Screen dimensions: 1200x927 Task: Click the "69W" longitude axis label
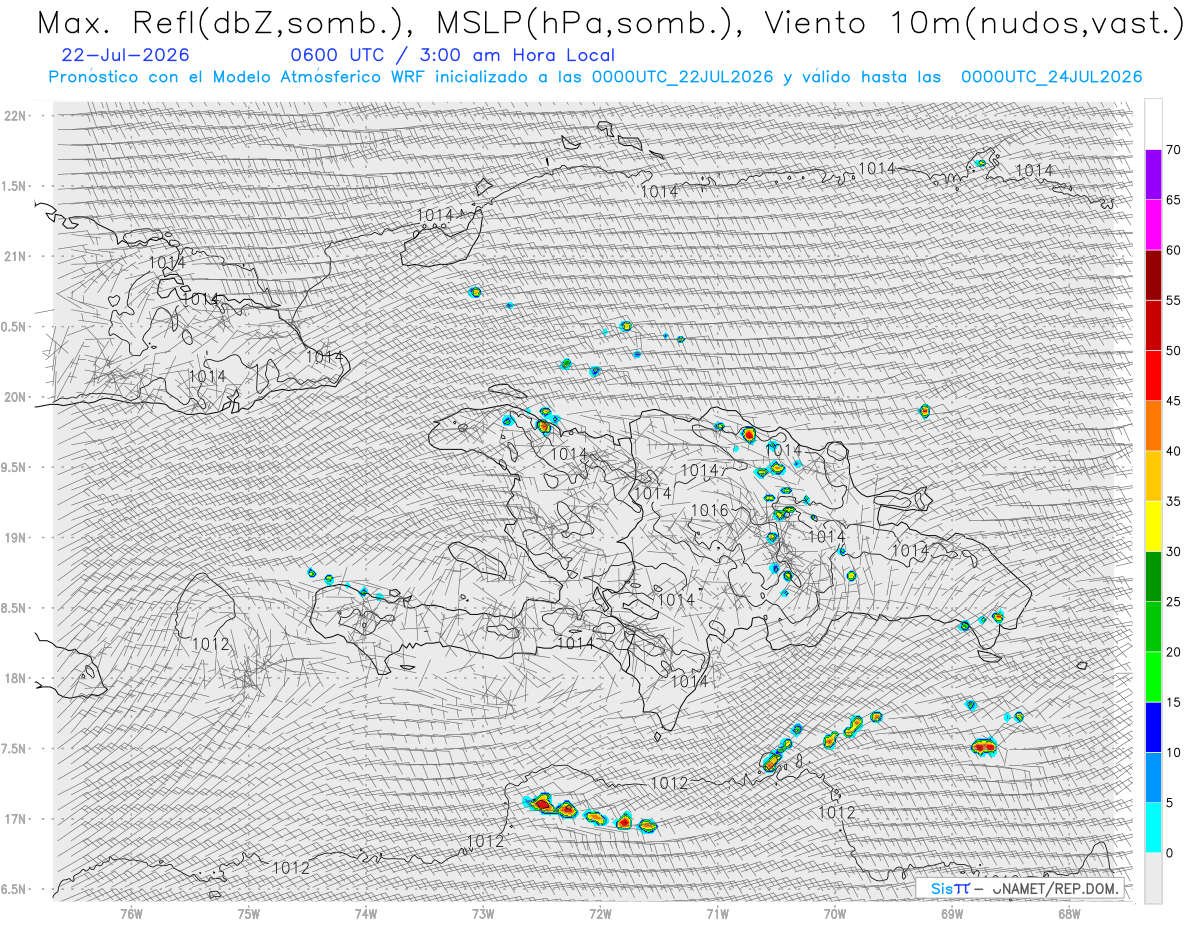[951, 913]
